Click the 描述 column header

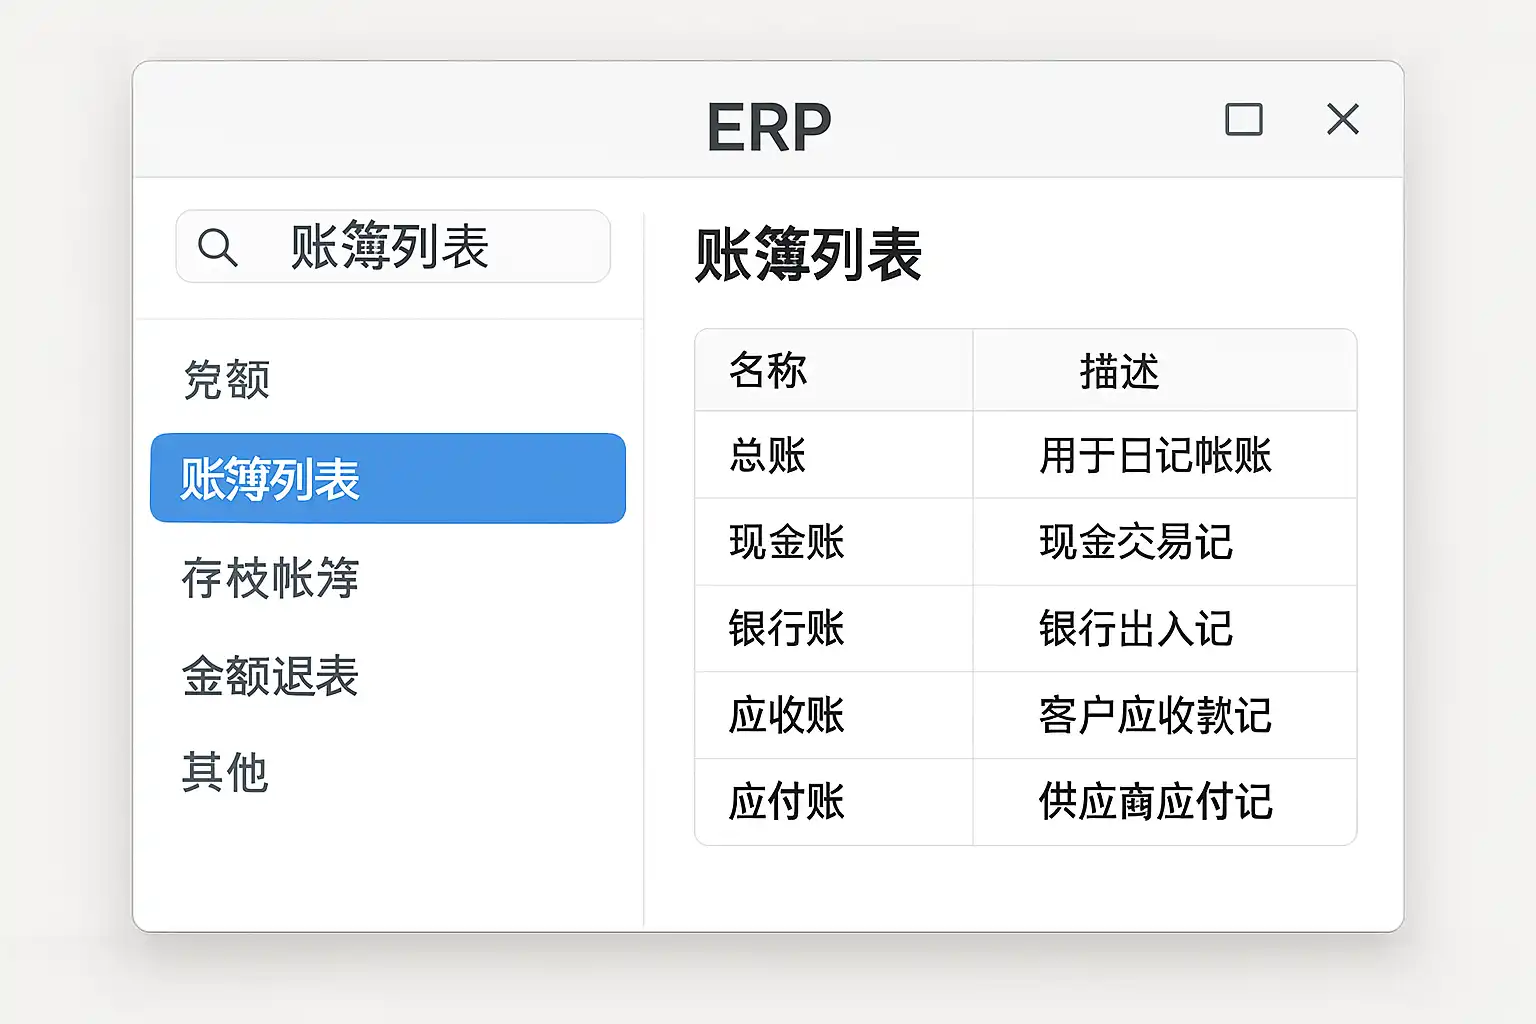(x=1119, y=372)
